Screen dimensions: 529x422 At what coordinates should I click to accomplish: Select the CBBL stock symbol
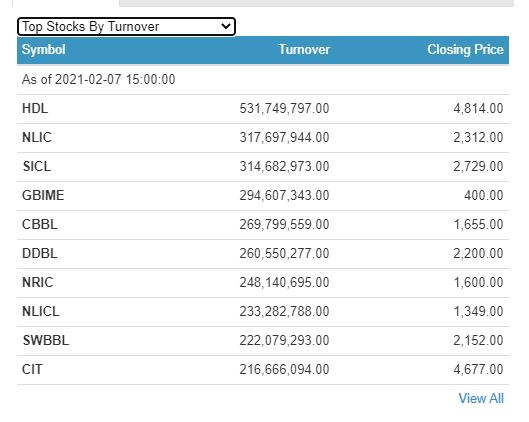(39, 225)
